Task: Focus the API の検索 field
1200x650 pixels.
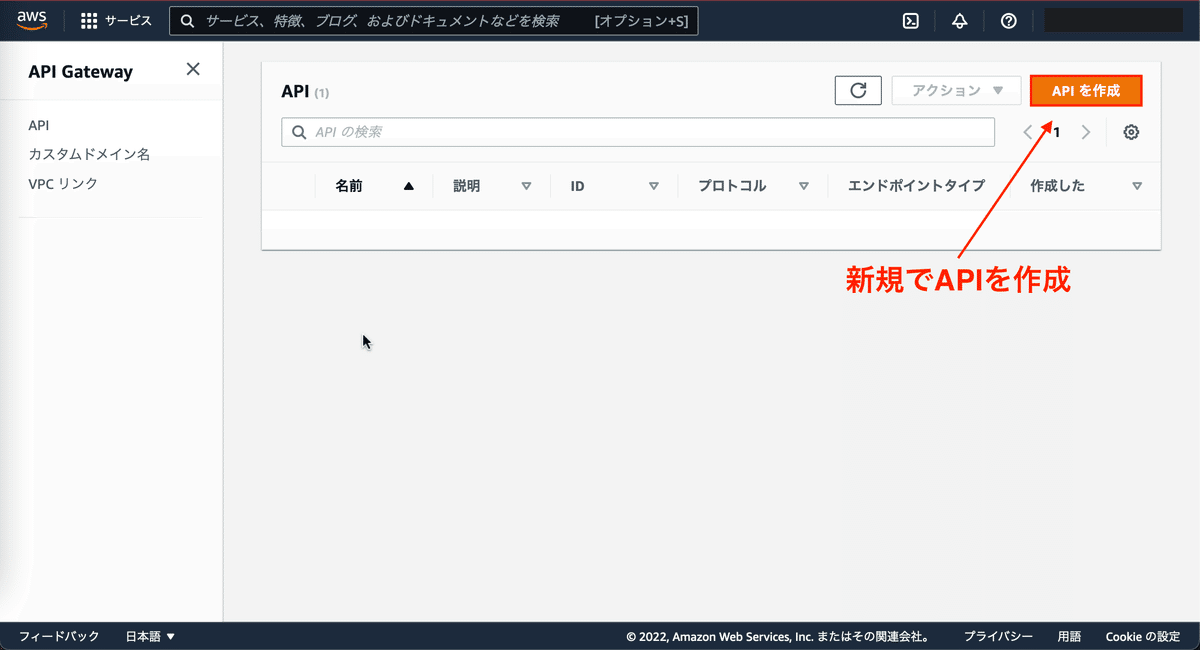Action: 638,132
